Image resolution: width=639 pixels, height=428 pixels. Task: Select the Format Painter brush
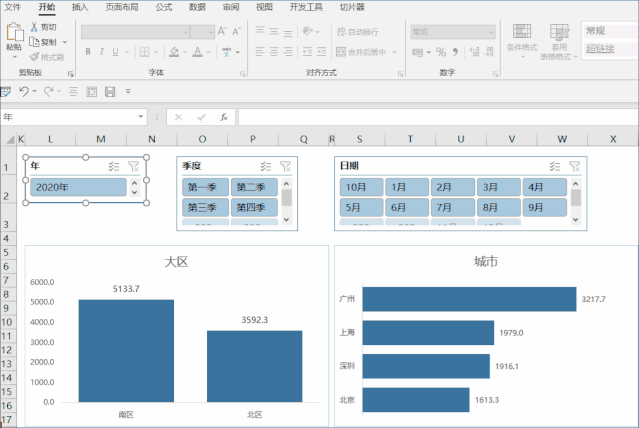click(x=35, y=57)
